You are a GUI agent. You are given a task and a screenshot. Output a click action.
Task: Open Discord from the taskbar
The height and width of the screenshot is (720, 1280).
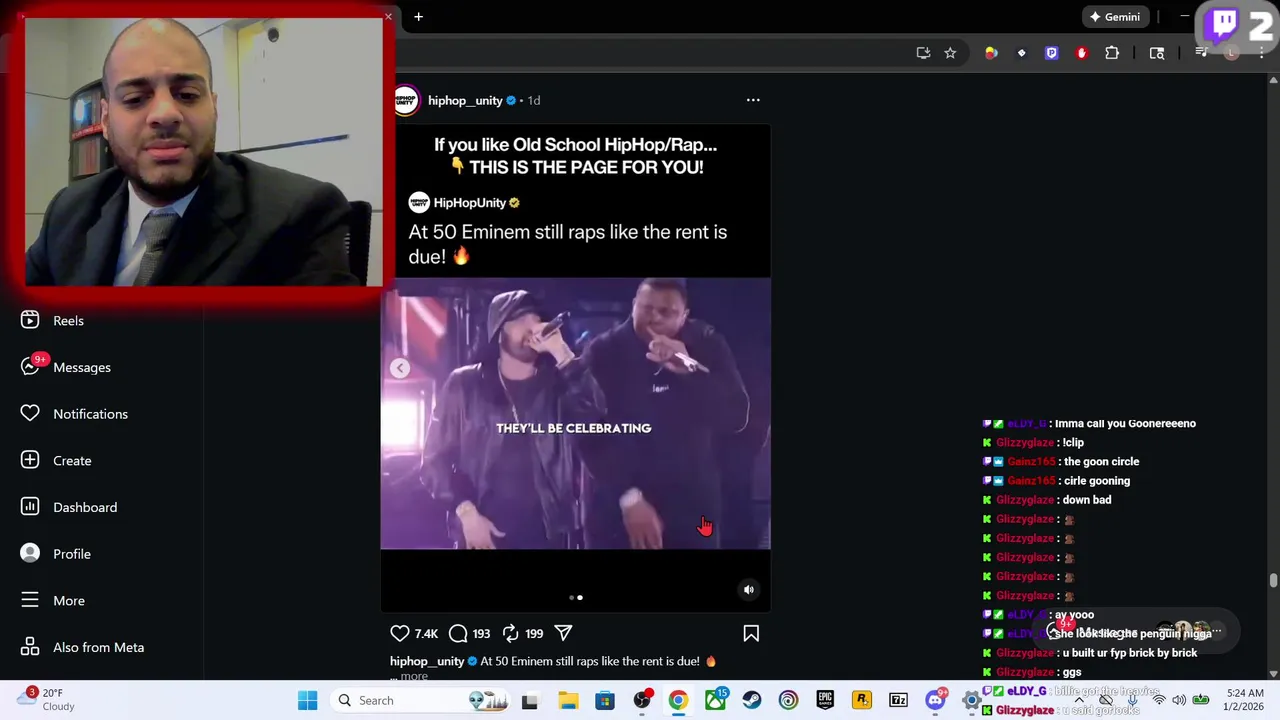click(x=935, y=700)
